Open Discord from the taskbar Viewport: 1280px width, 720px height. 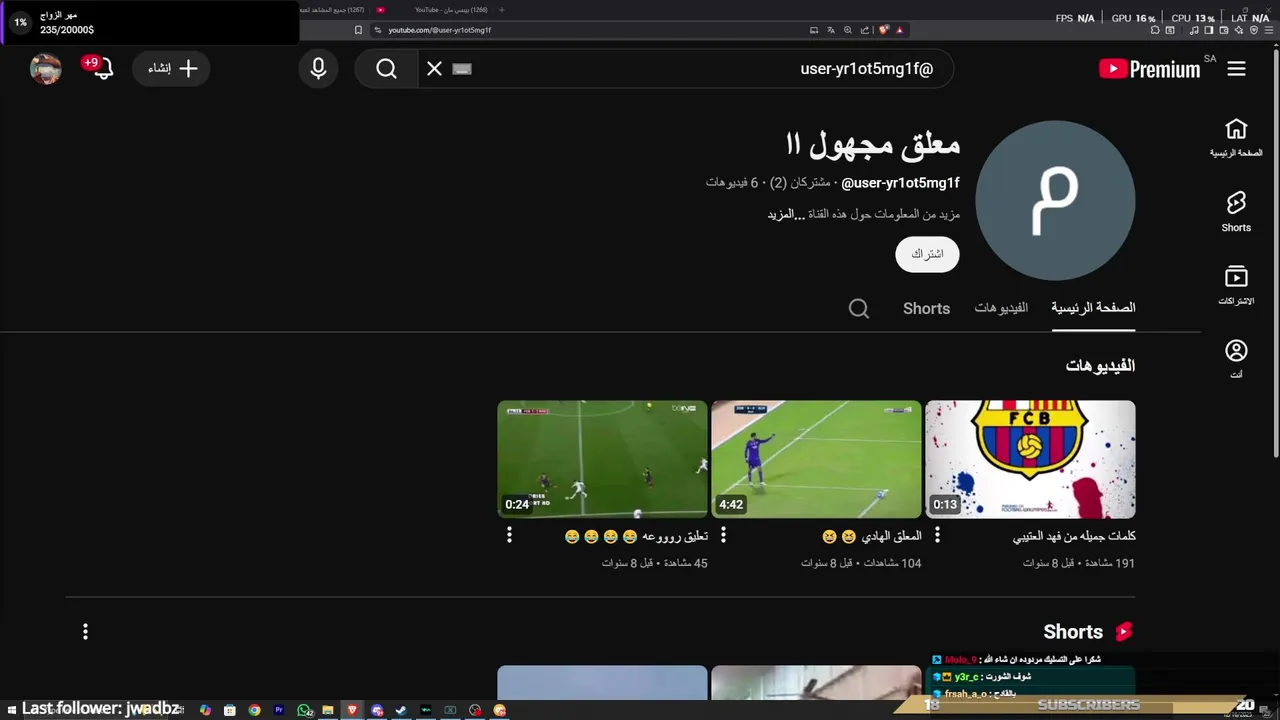[x=377, y=710]
